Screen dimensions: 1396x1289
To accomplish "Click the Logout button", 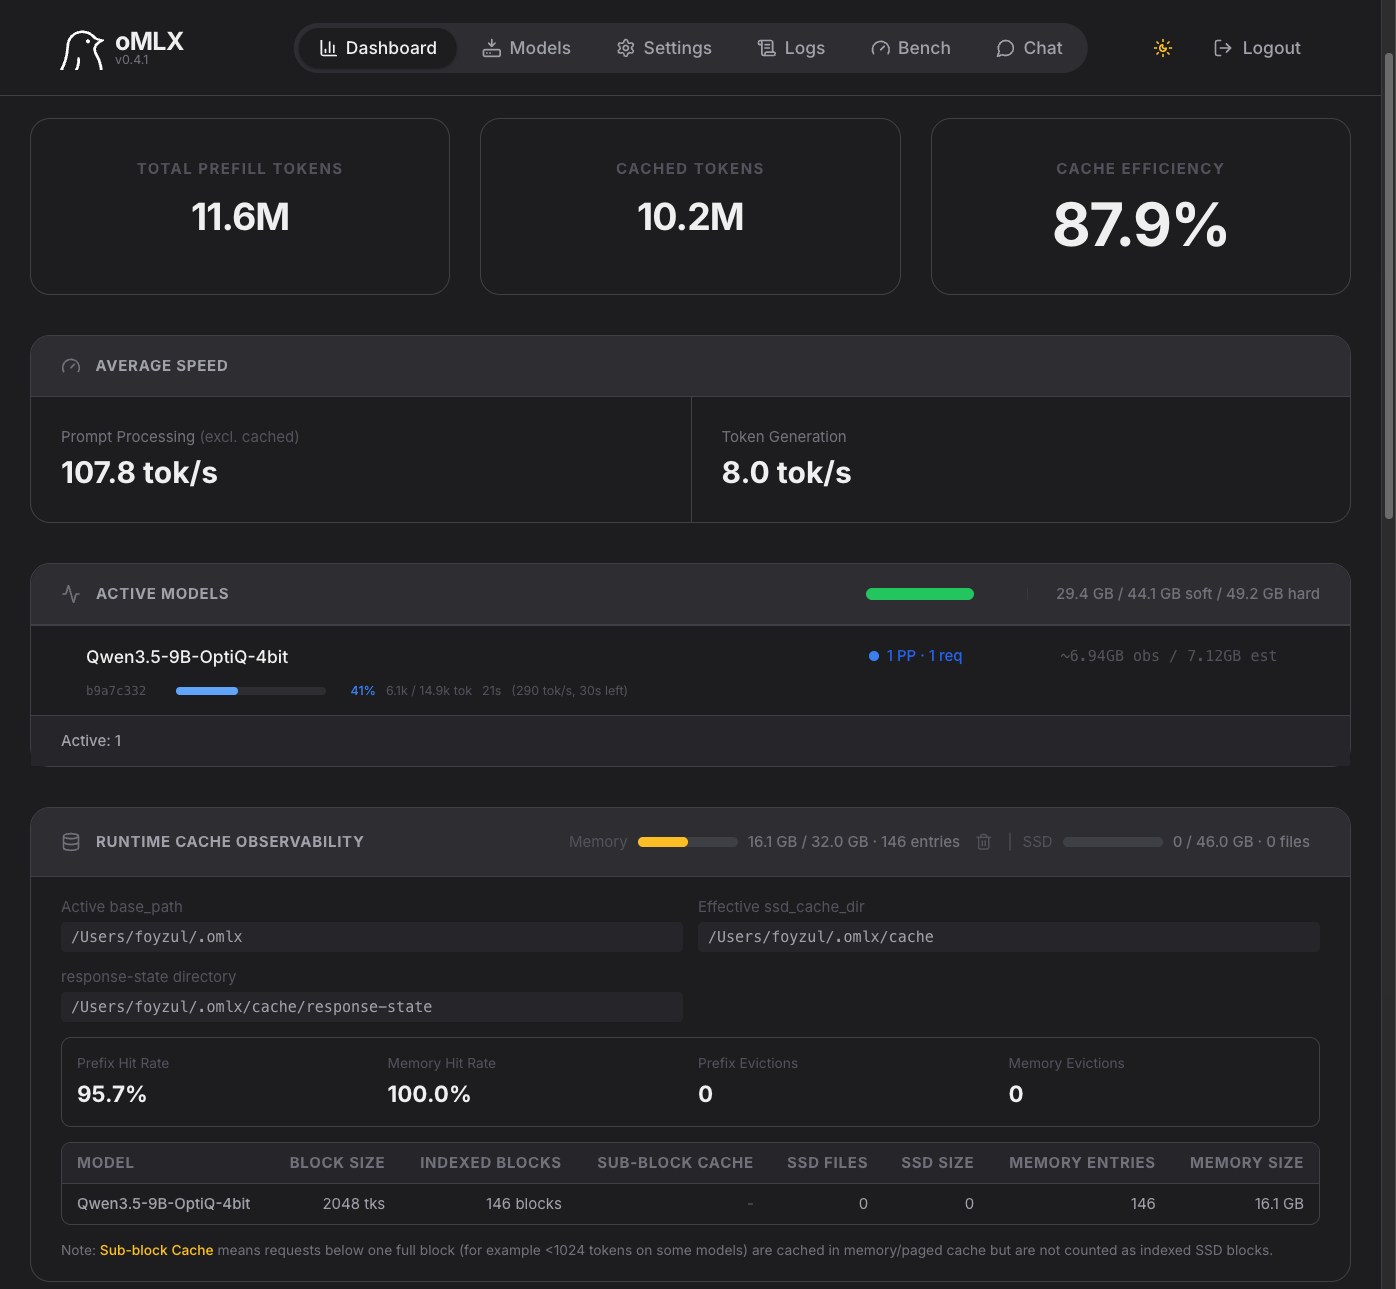I will coord(1257,48).
